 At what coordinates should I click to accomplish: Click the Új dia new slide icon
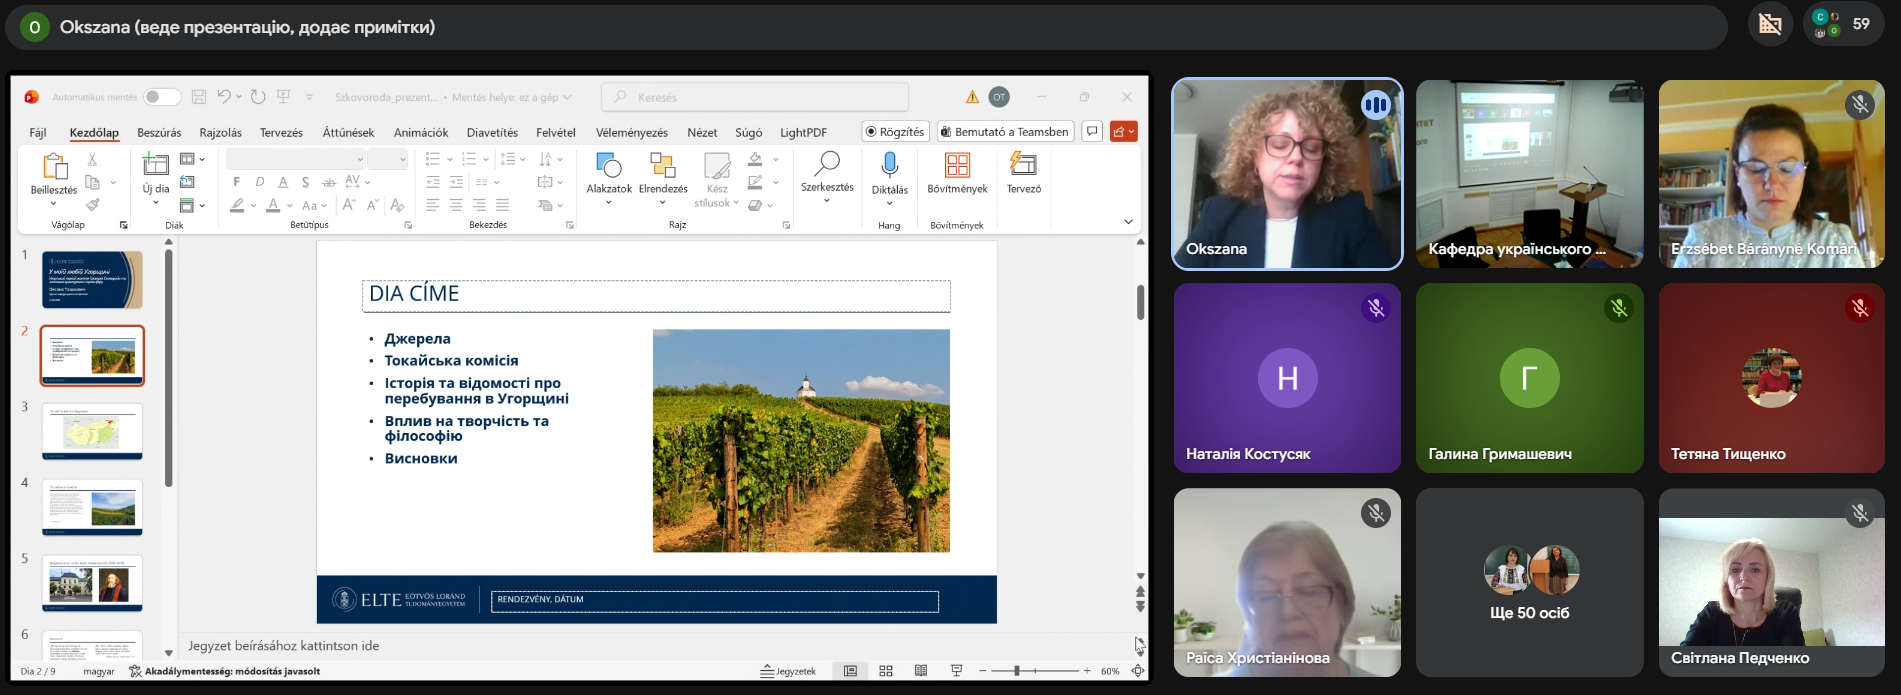155,164
